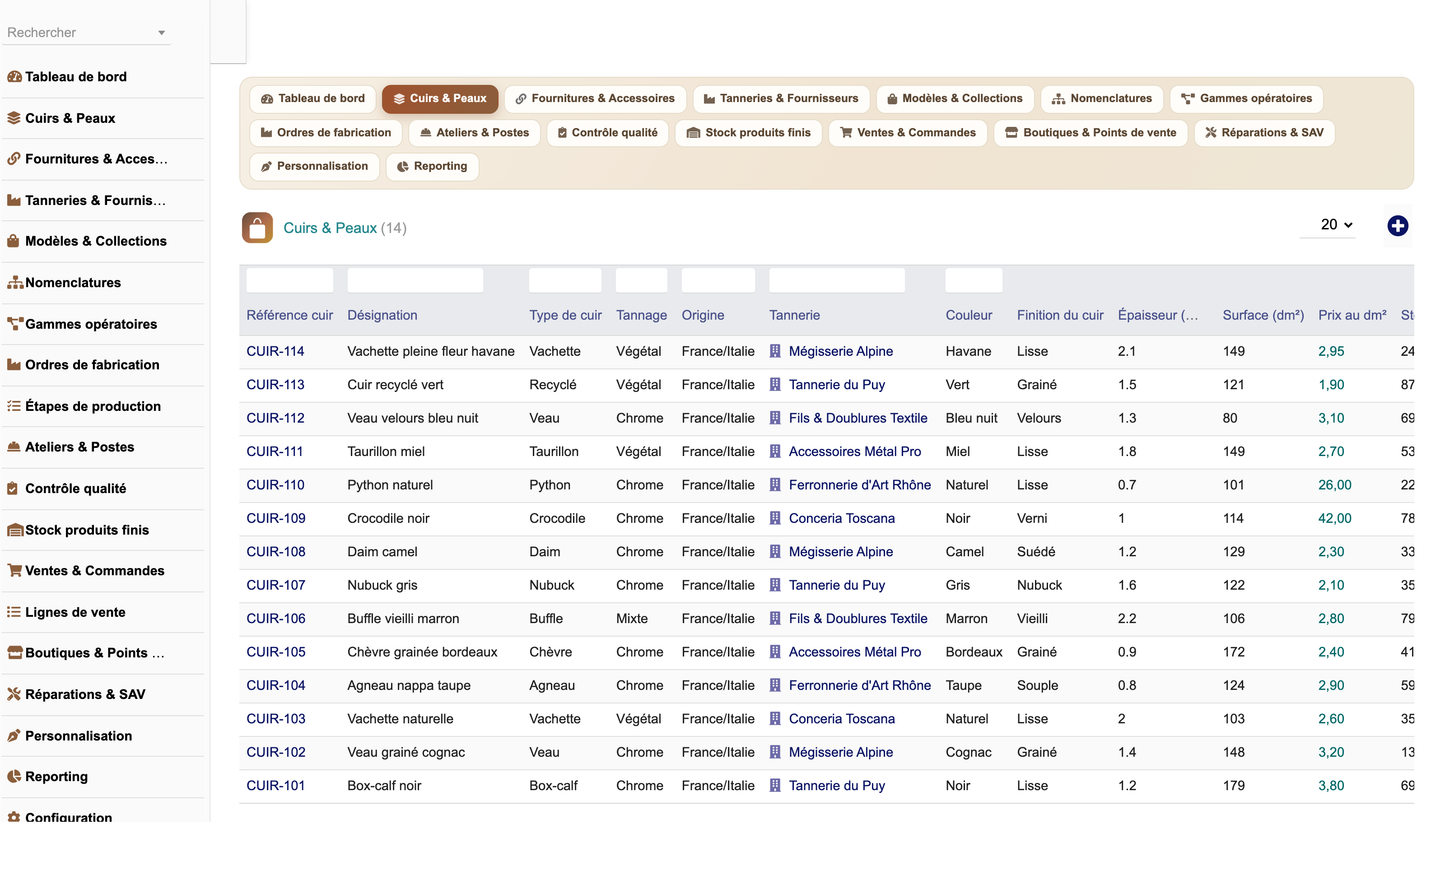Click the Personnalisation sidebar pen icon

14,736
